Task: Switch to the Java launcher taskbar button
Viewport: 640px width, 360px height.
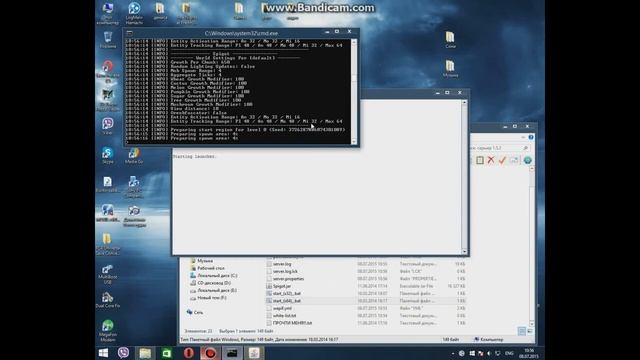Action: coord(253,353)
